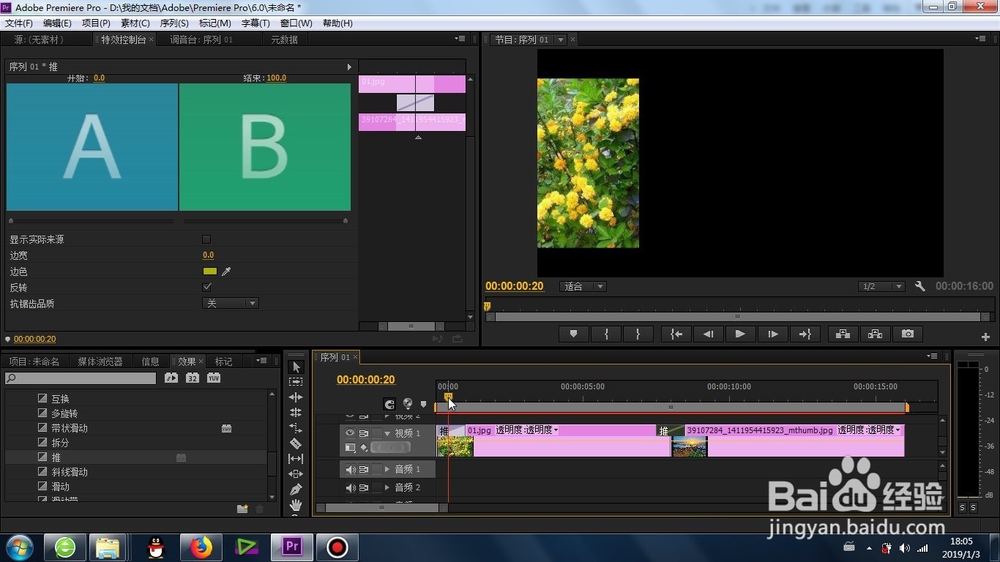Viewport: 1000px width, 562px height.
Task: Open anti-aliasing quality dropdown
Action: pos(230,303)
